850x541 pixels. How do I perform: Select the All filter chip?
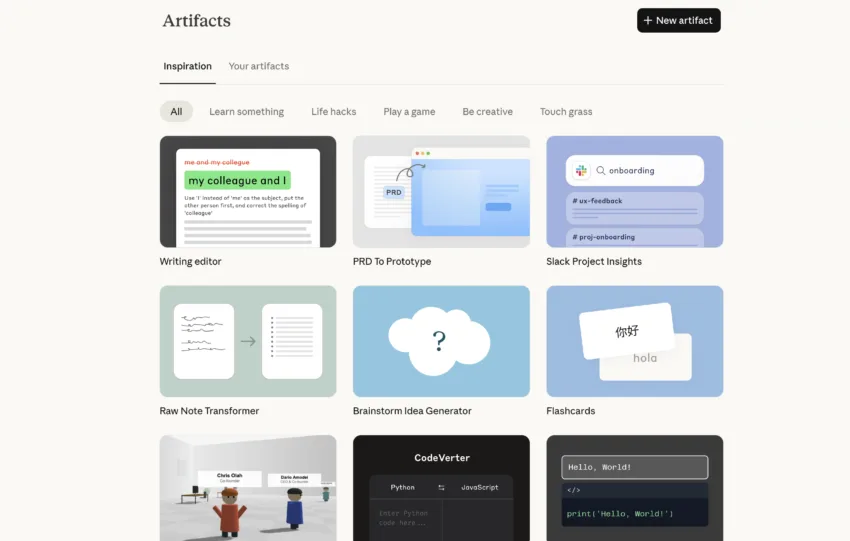point(176,112)
